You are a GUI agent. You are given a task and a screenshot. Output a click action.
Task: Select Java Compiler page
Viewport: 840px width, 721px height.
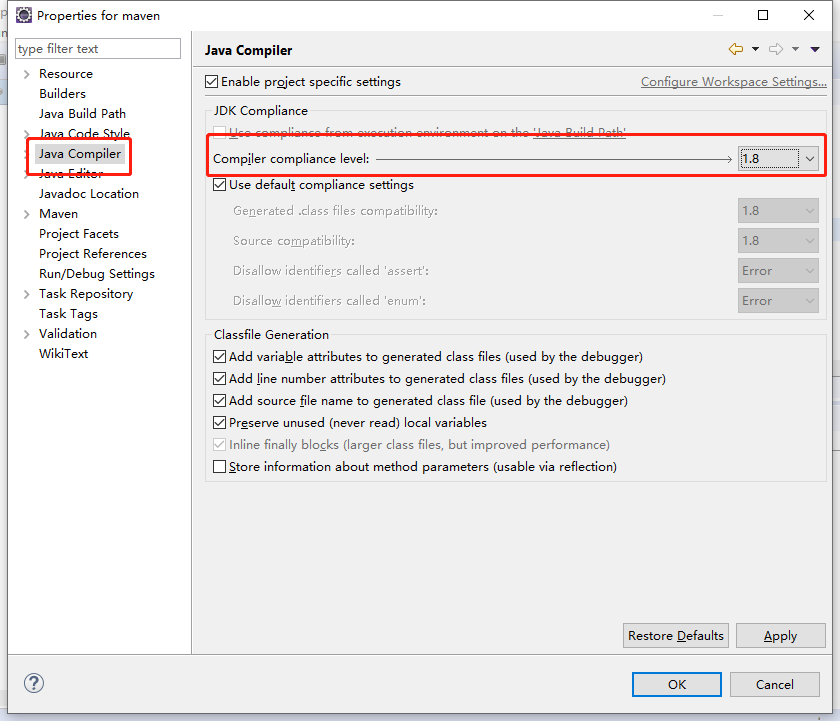coord(80,154)
